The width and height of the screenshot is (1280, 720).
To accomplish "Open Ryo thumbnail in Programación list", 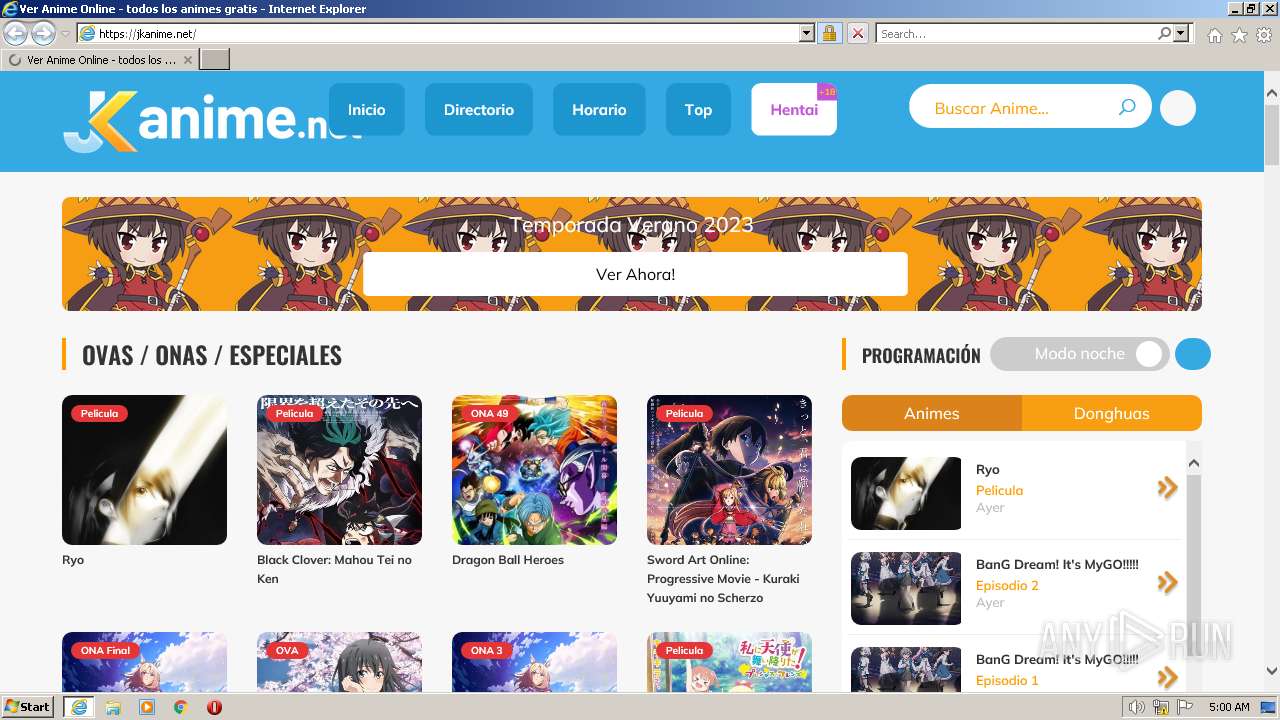I will (906, 493).
